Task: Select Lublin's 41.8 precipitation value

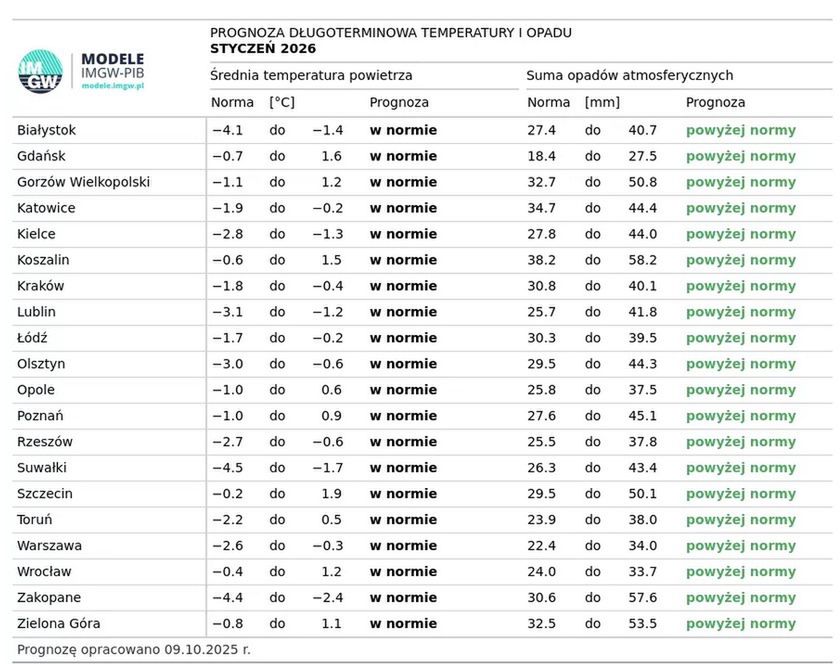Action: (643, 312)
